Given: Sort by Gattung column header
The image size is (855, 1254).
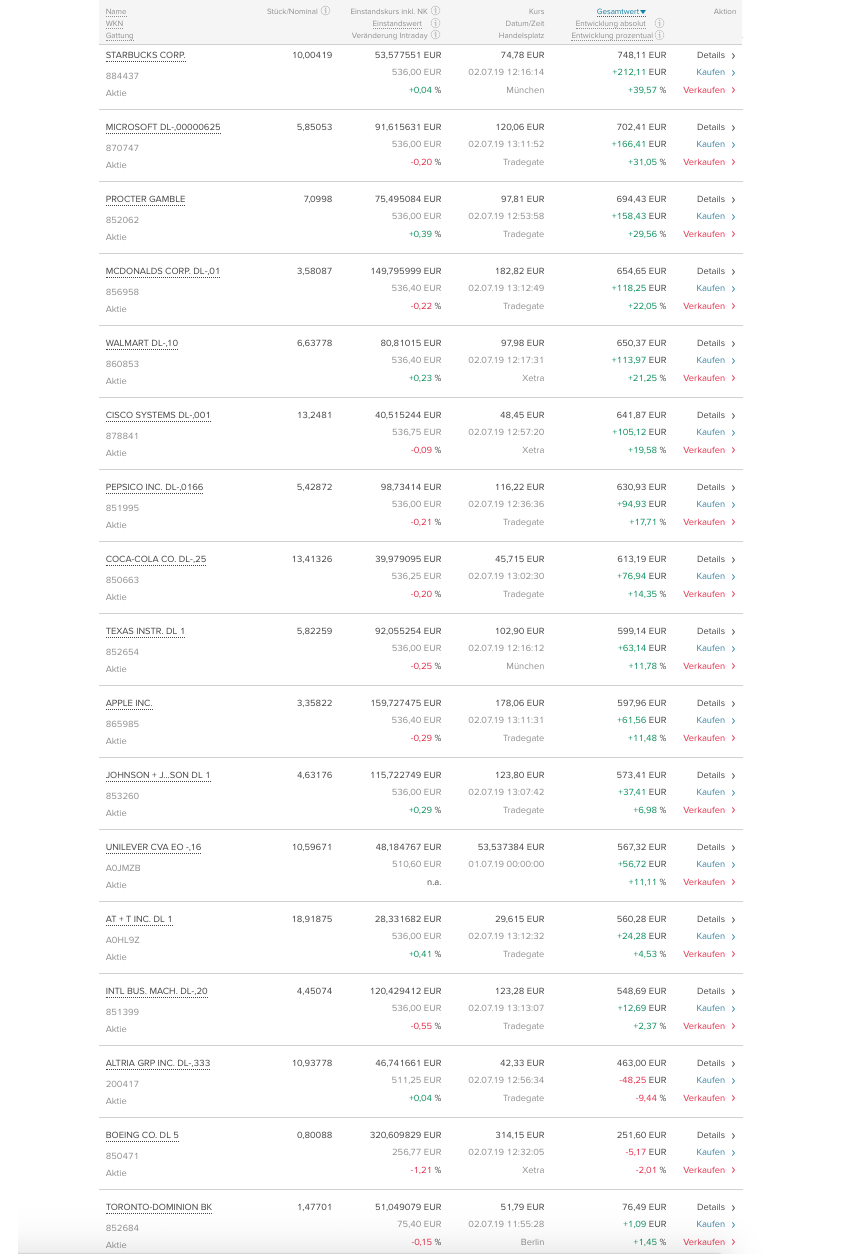Looking at the screenshot, I should pos(119,35).
